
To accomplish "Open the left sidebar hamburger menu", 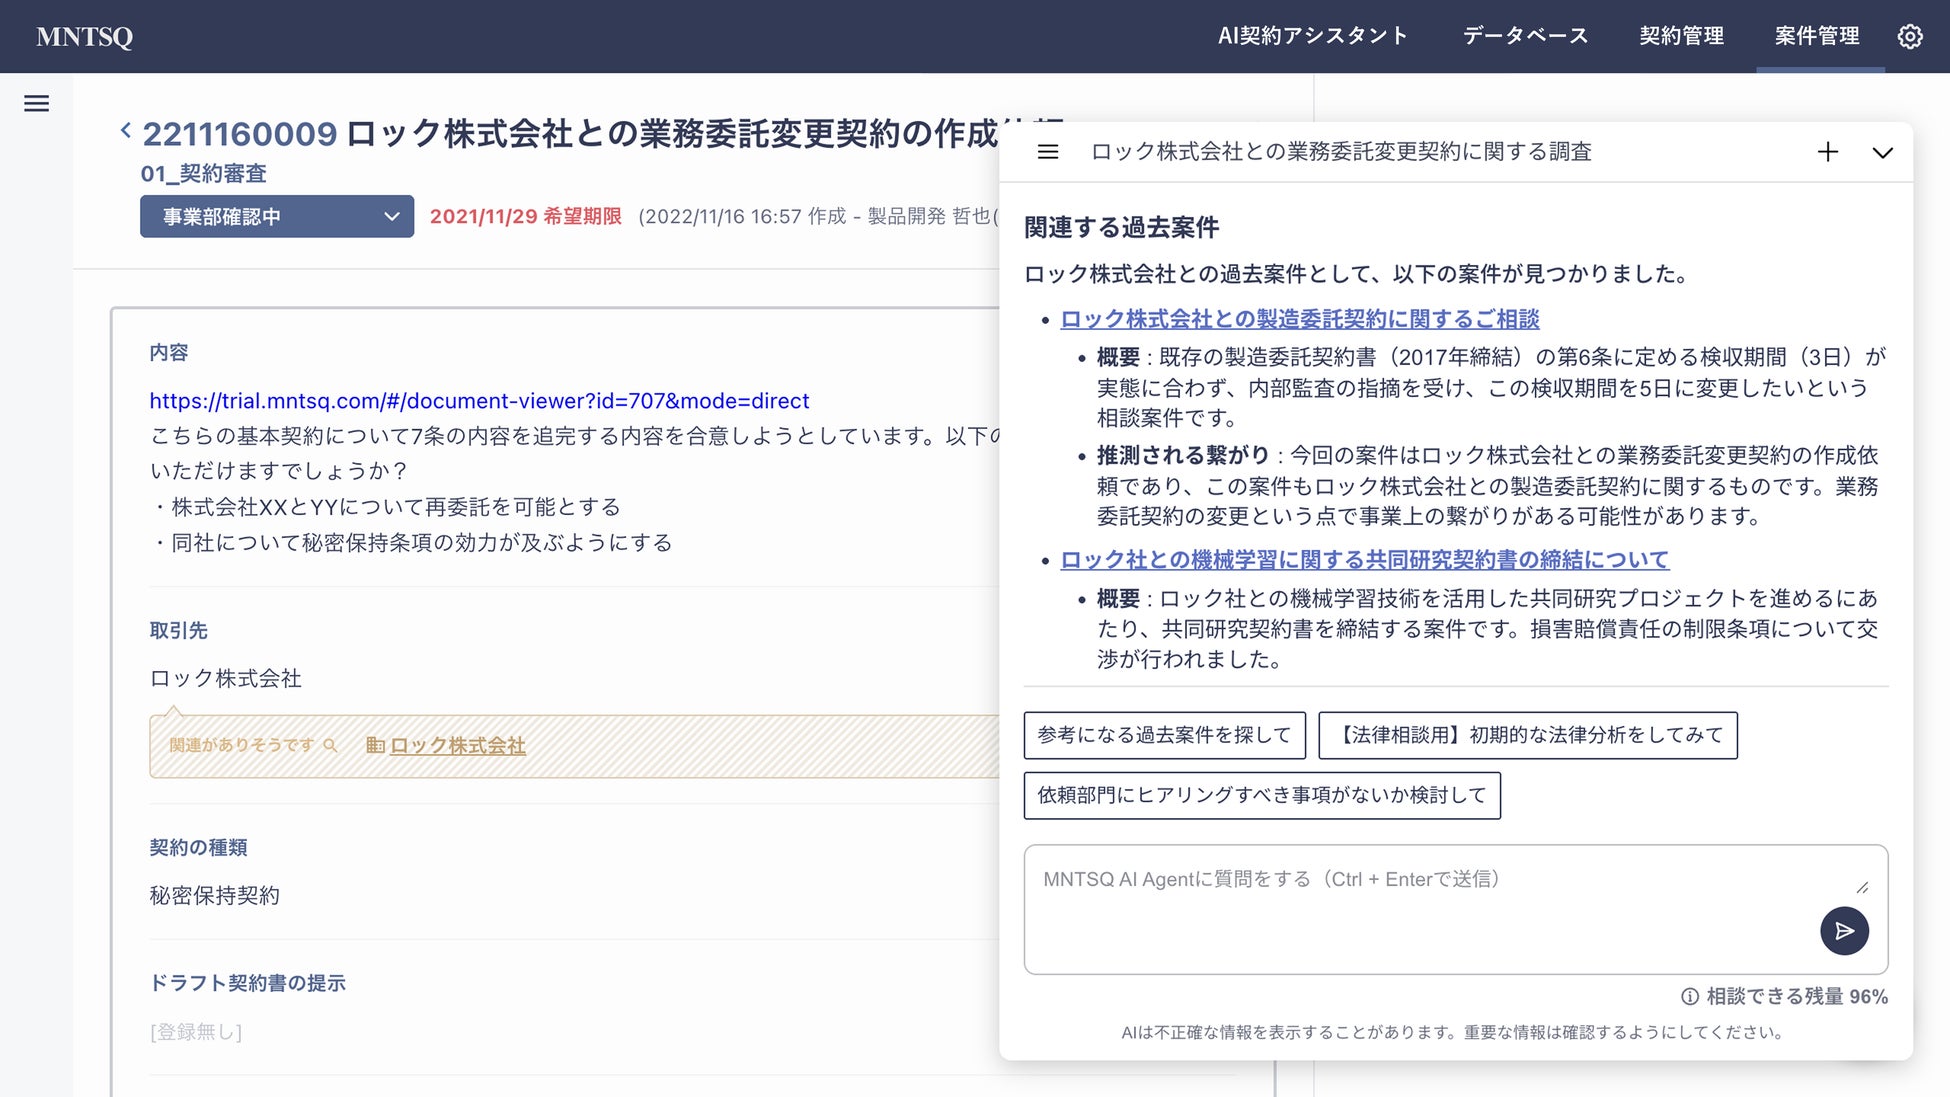I will click(37, 103).
